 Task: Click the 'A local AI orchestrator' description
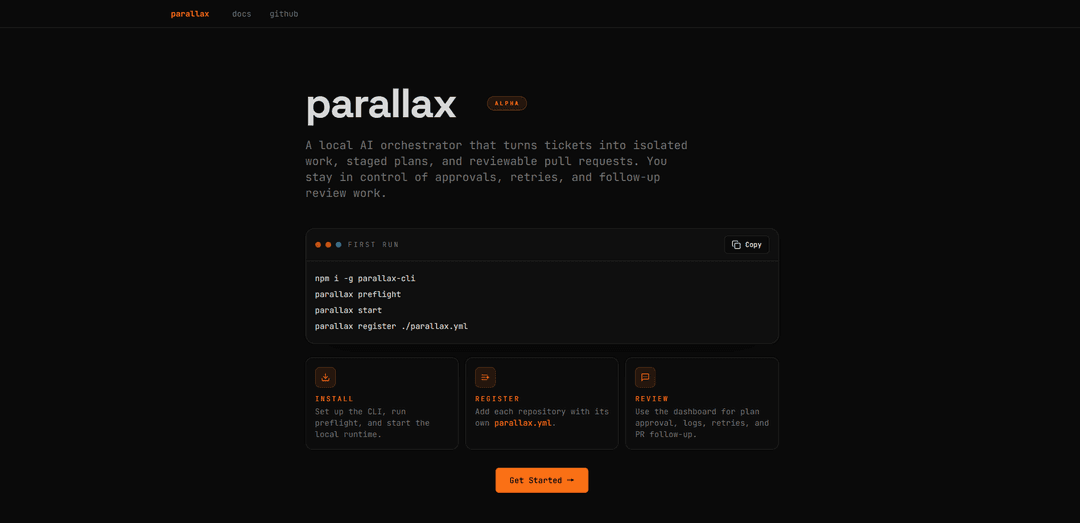pyautogui.click(x=497, y=170)
